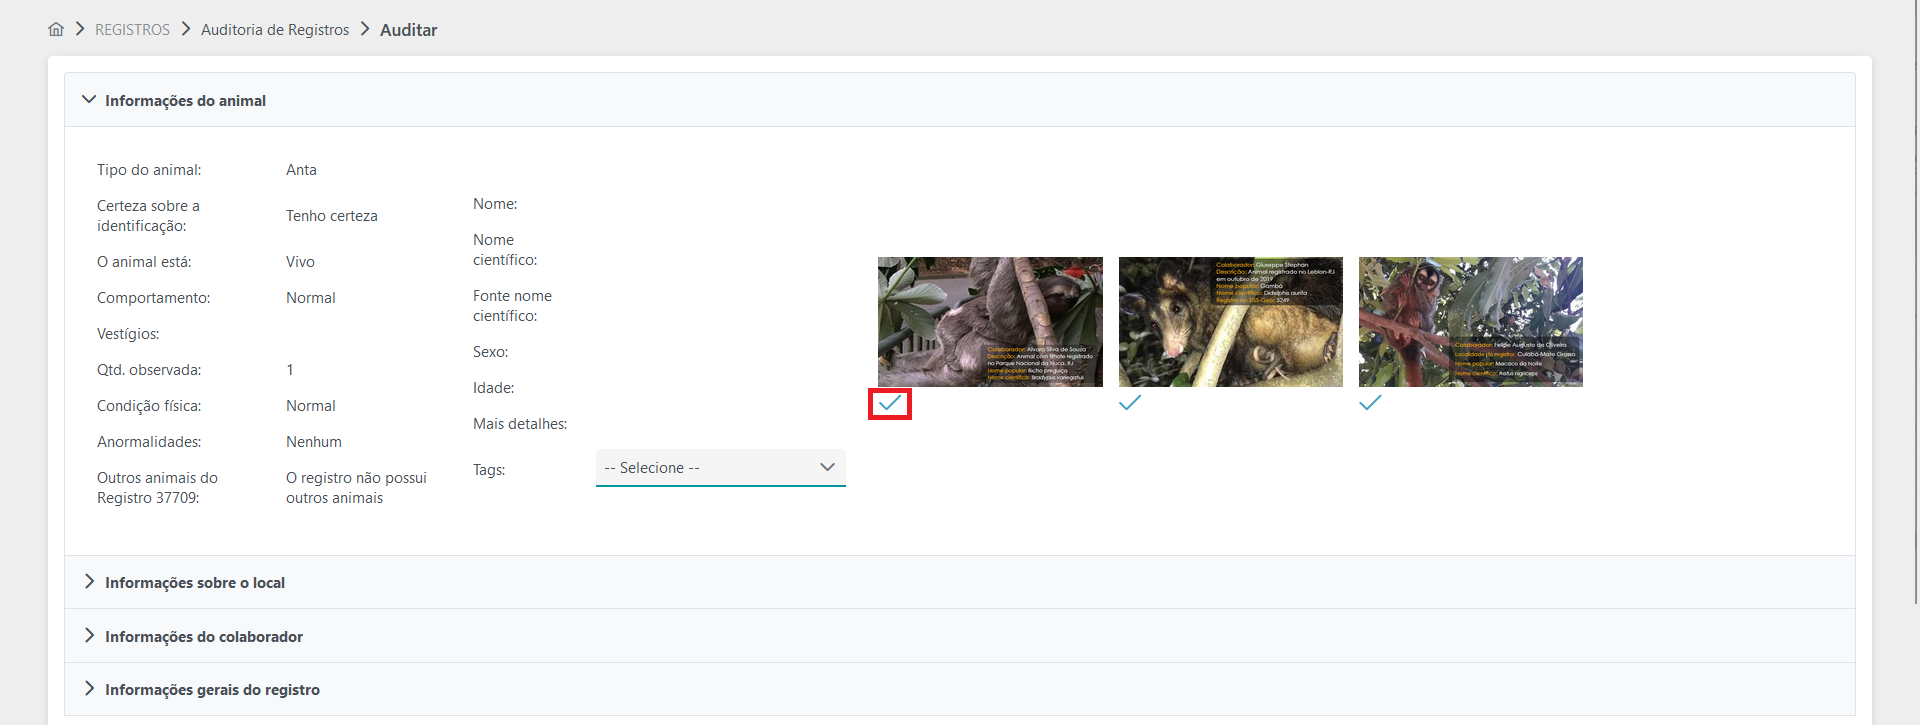
Task: Click the Mais detalhes label
Action: pos(520,424)
